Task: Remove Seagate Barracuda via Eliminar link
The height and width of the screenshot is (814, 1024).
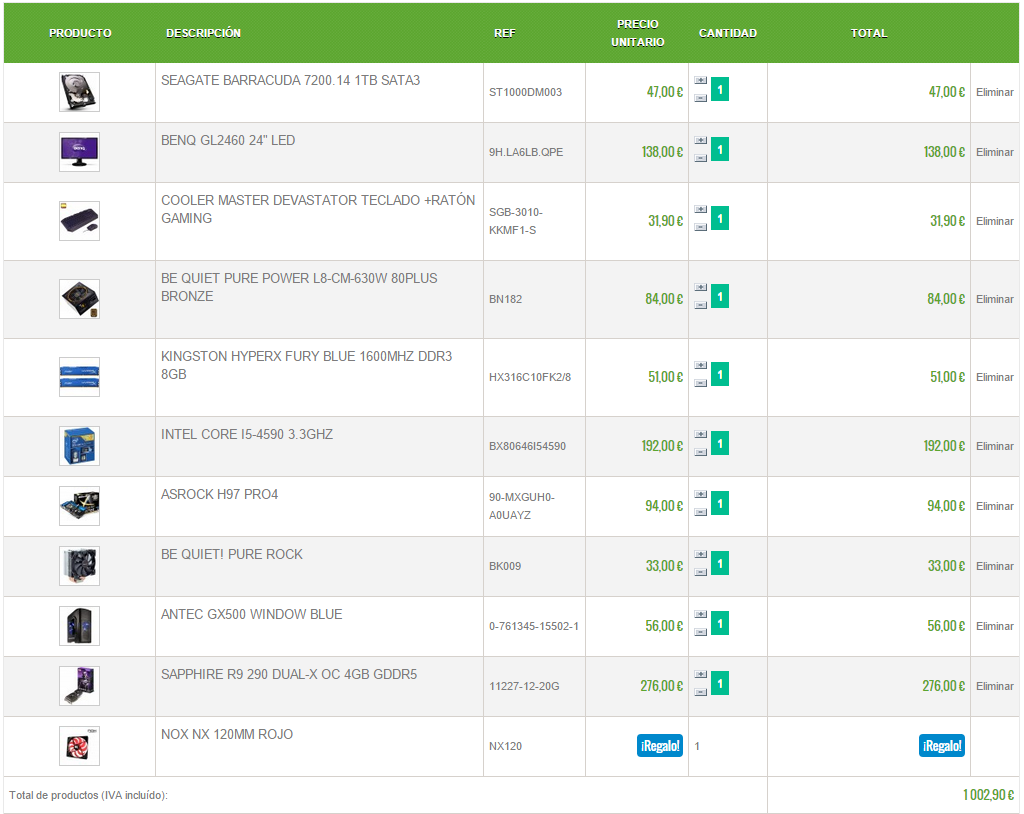Action: (x=995, y=92)
